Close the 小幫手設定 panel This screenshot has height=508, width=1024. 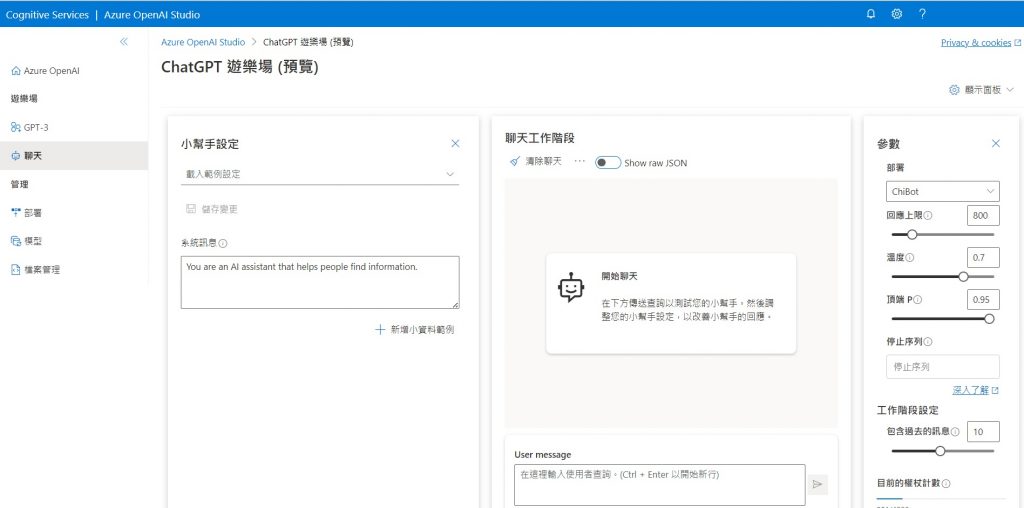455,144
